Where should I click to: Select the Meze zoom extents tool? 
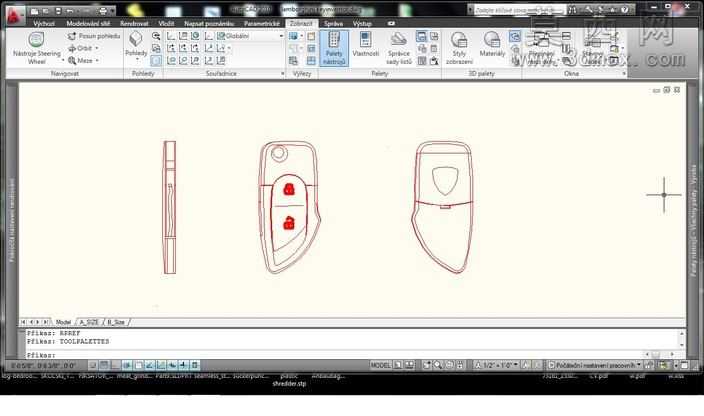80,60
